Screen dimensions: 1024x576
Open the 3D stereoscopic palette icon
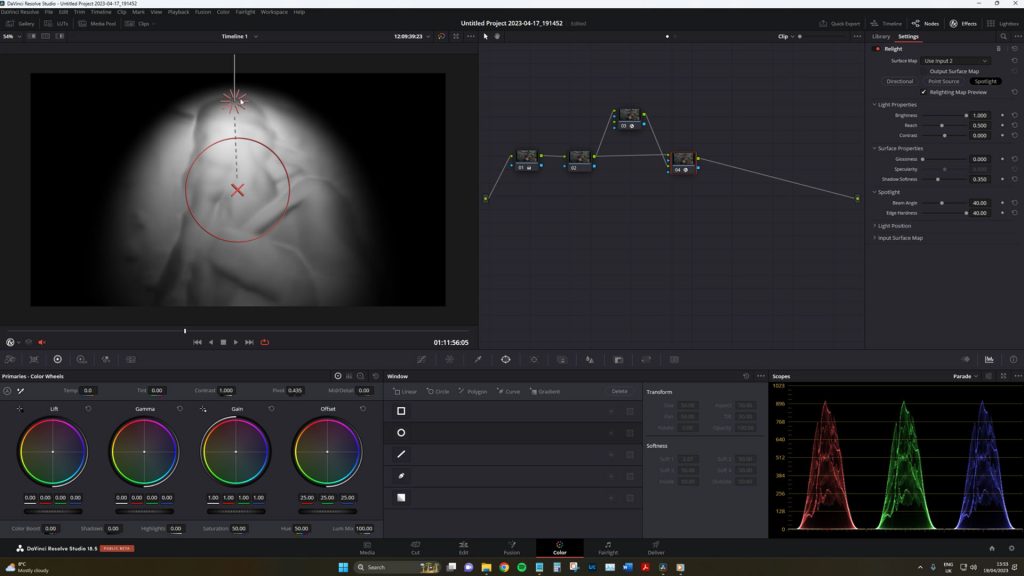pos(675,359)
